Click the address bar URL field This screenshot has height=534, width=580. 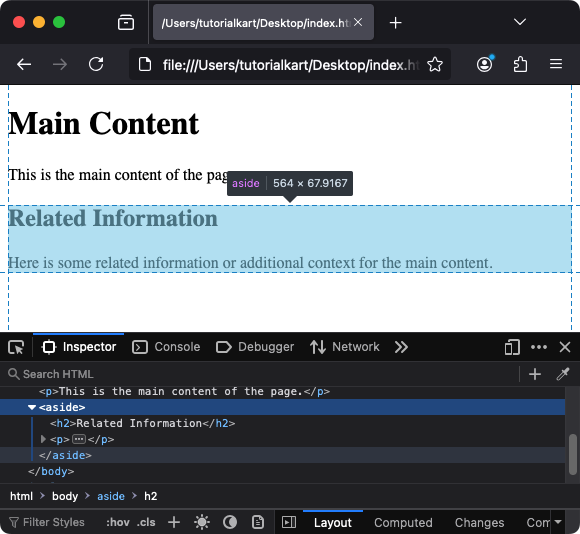290,65
